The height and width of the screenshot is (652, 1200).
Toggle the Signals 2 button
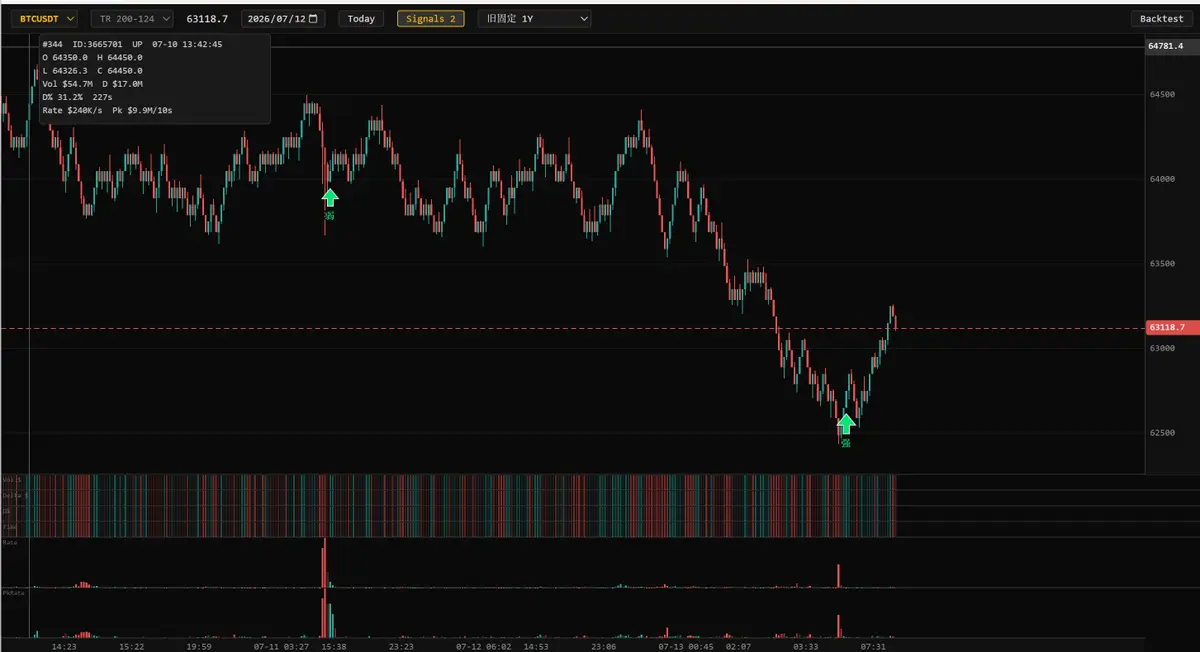coord(430,19)
